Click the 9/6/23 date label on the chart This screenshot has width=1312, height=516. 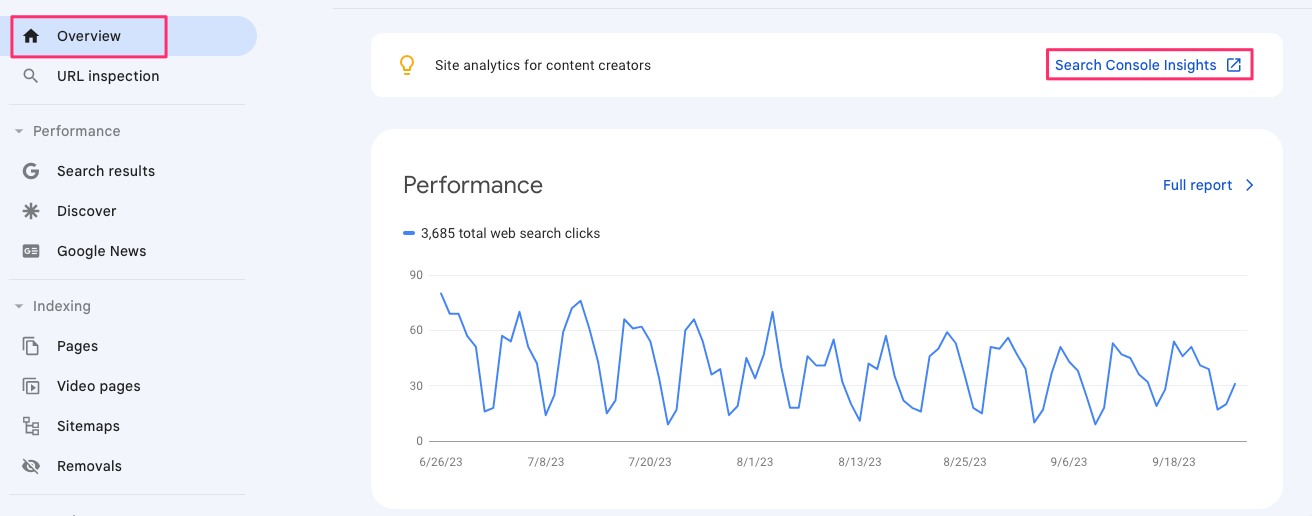1069,462
